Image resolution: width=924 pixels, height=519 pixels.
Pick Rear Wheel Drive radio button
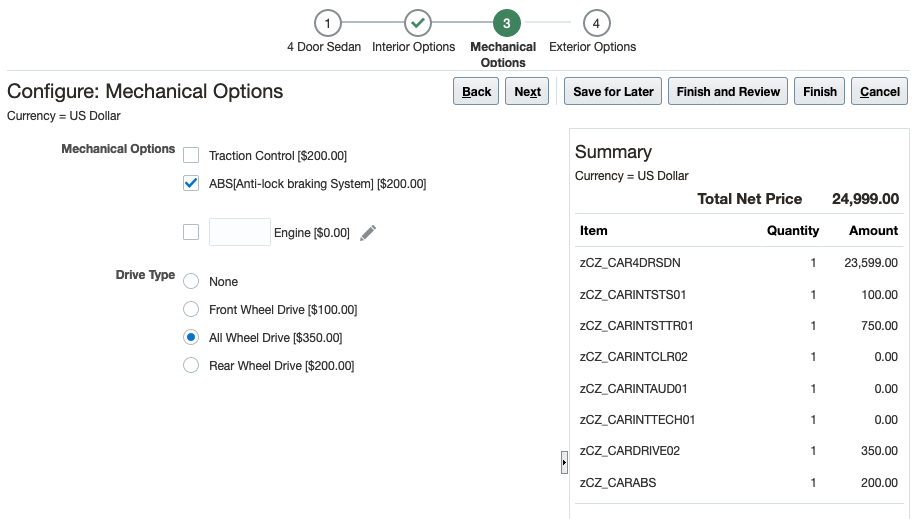[x=191, y=366]
